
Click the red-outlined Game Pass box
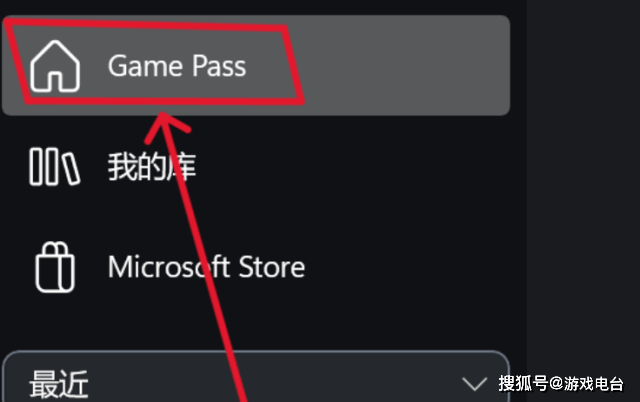[155, 64]
